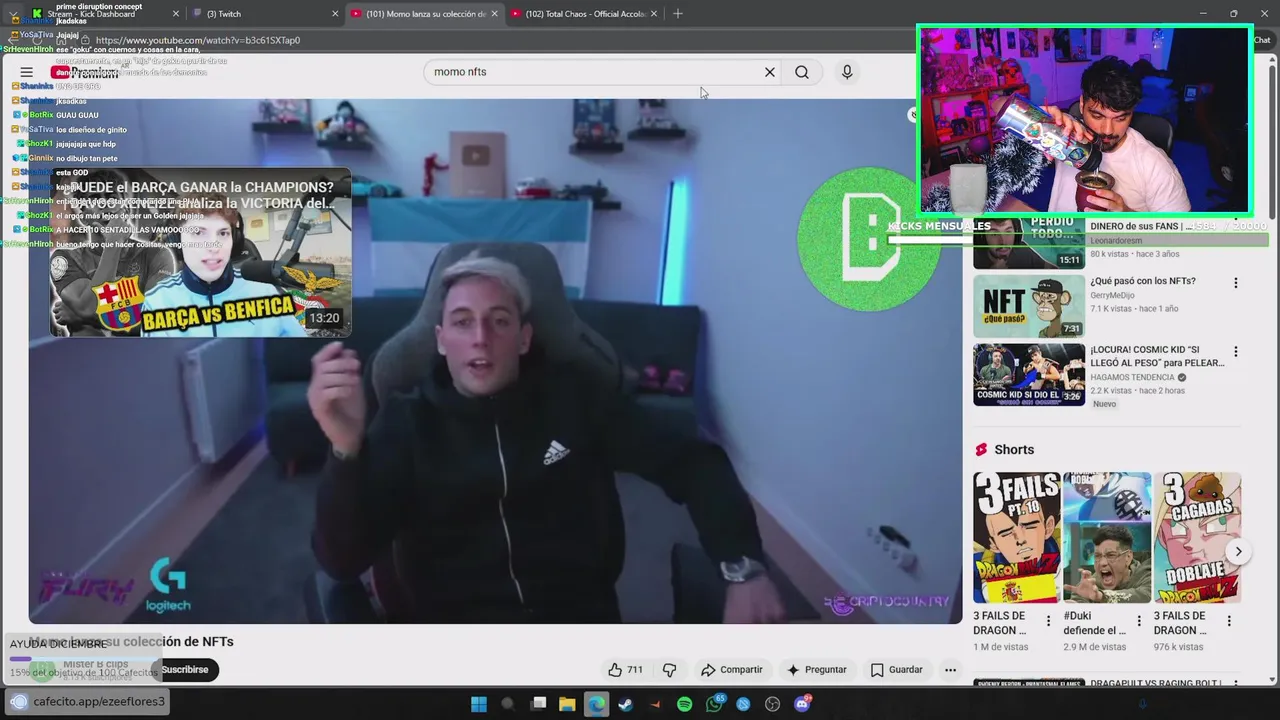1280x720 pixels.
Task: Open options for first 3 FAILS short
Action: [1048, 621]
